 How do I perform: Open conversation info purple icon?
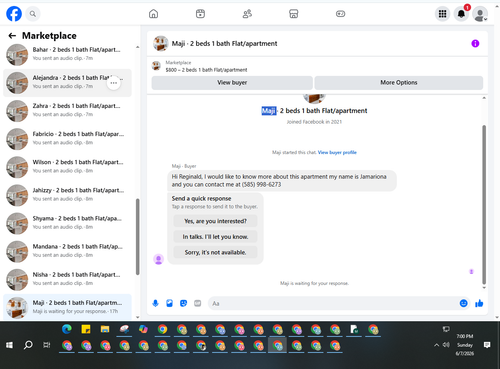(475, 43)
